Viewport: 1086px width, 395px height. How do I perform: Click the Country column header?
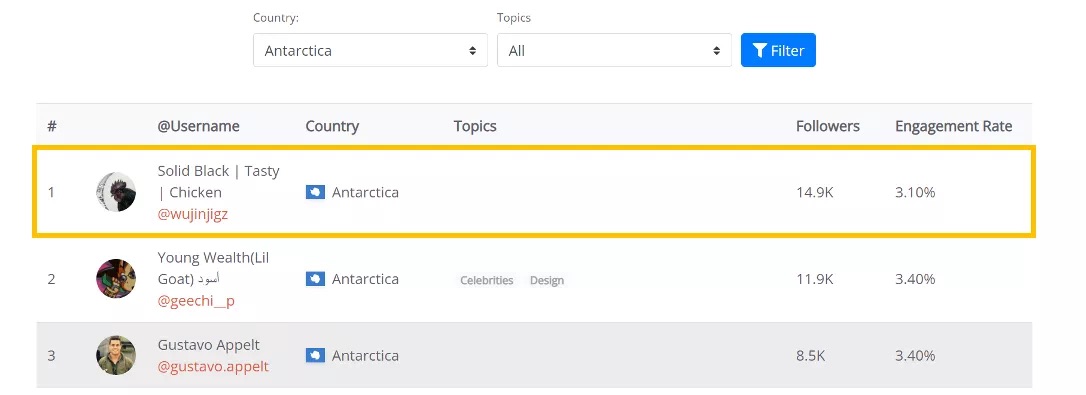pos(332,126)
